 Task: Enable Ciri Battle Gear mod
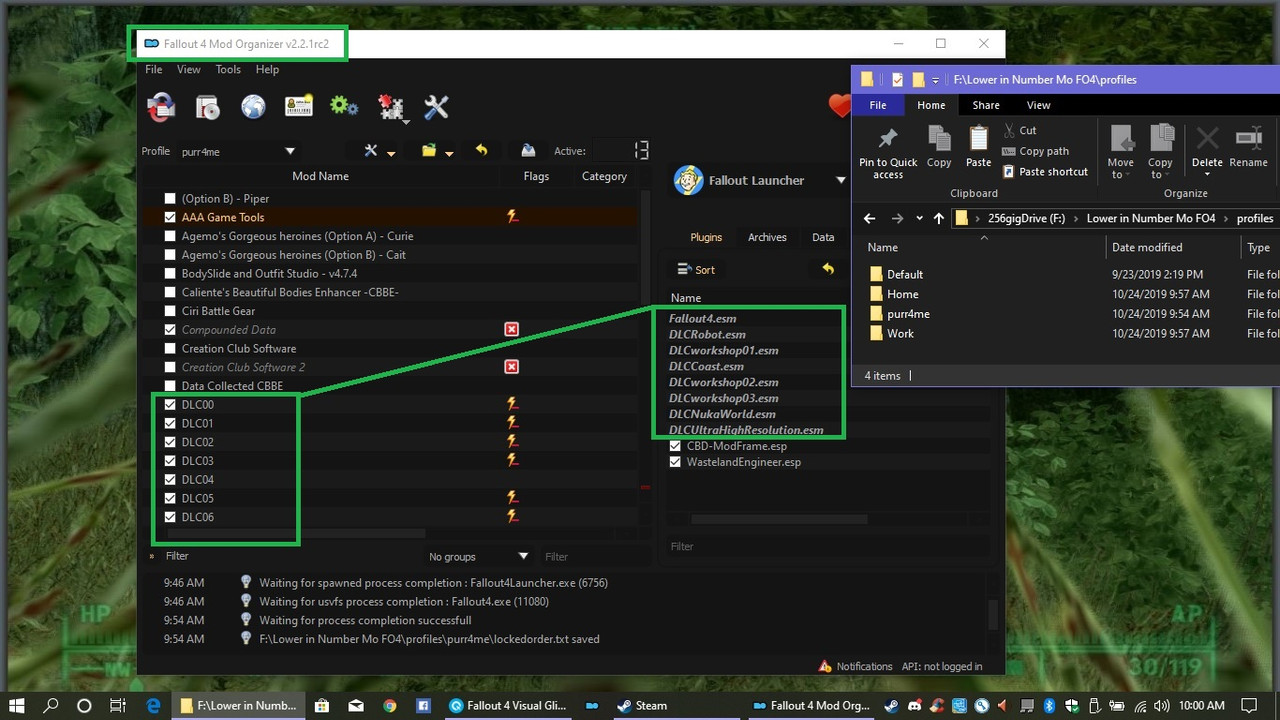(x=170, y=311)
